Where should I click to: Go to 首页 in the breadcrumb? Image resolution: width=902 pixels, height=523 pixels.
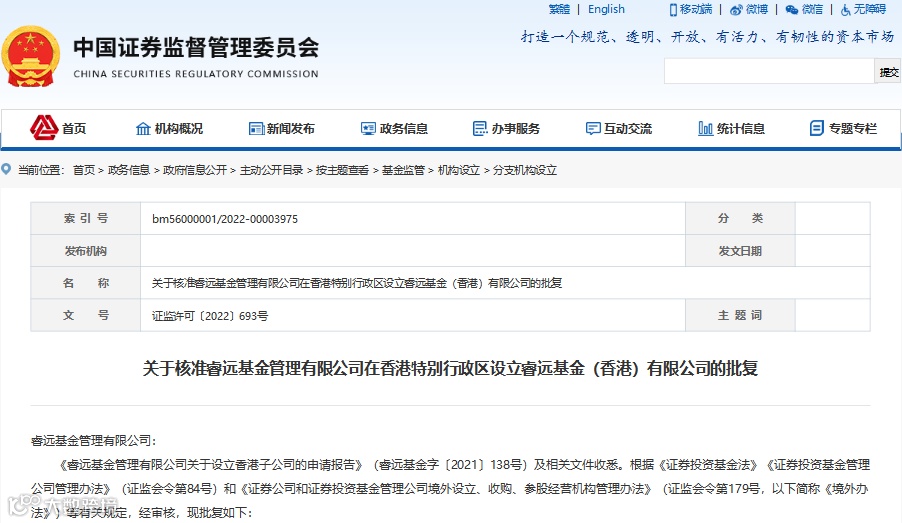tap(84, 170)
